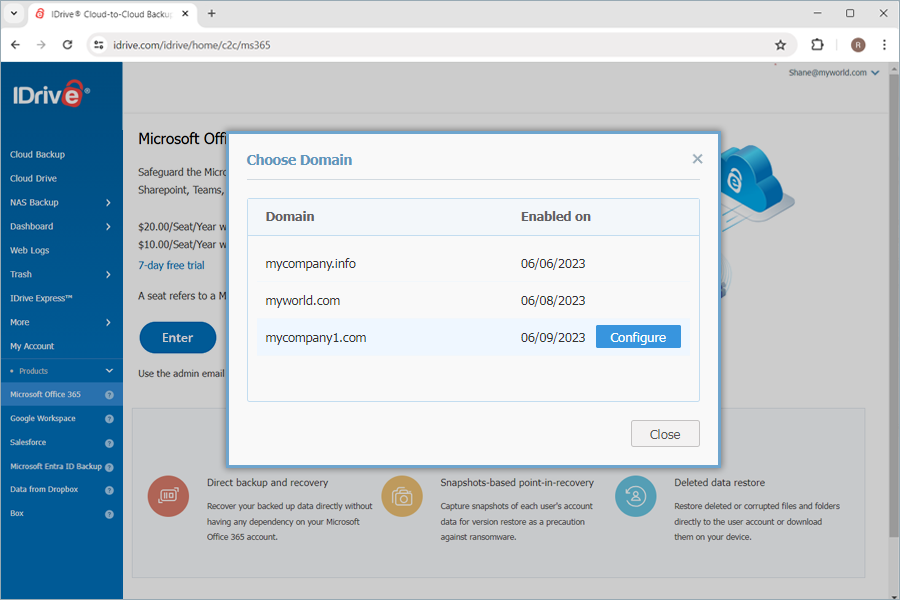The height and width of the screenshot is (600, 900).
Task: Close the Choose Domain dialog with Close button
Action: 665,434
